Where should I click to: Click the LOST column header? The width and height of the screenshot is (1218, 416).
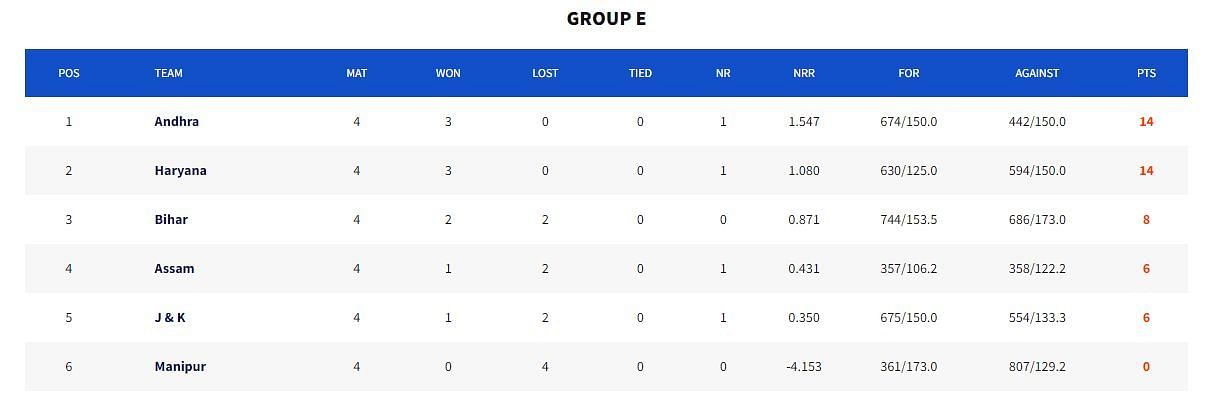[x=545, y=73]
